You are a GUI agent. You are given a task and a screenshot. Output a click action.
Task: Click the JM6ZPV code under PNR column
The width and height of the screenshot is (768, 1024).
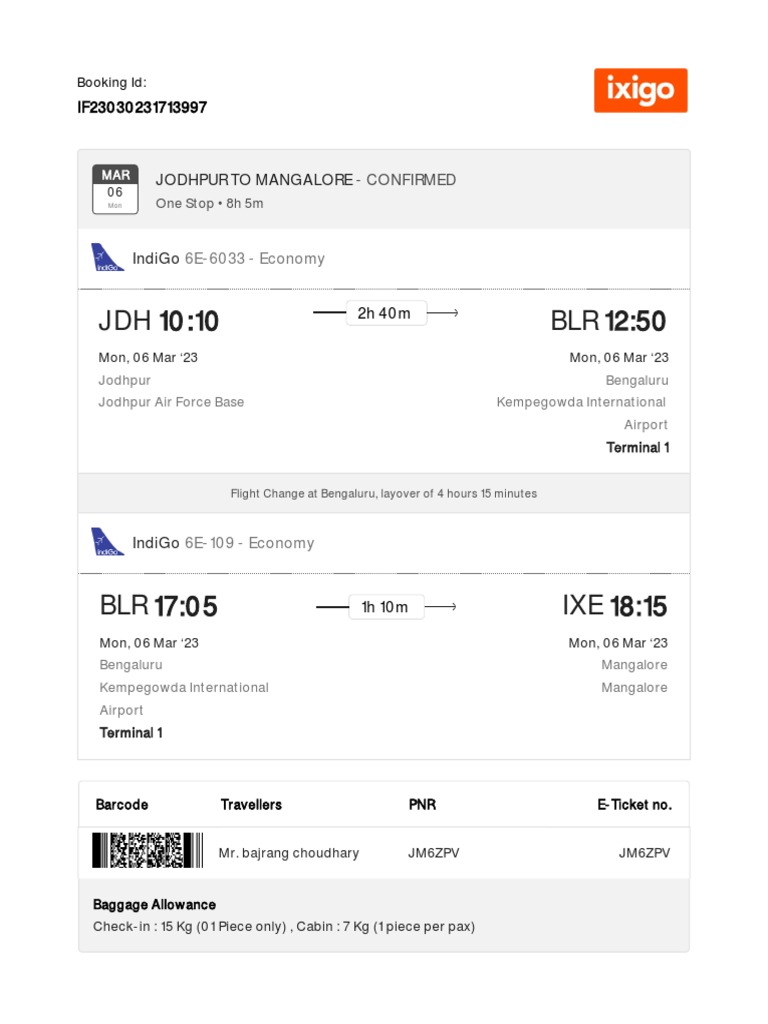click(x=434, y=853)
